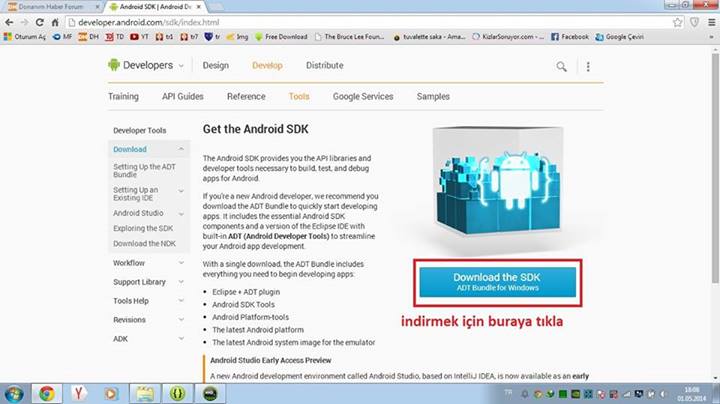Open the site search magnifier icon
Image resolution: width=720 pixels, height=404 pixels.
[x=561, y=67]
